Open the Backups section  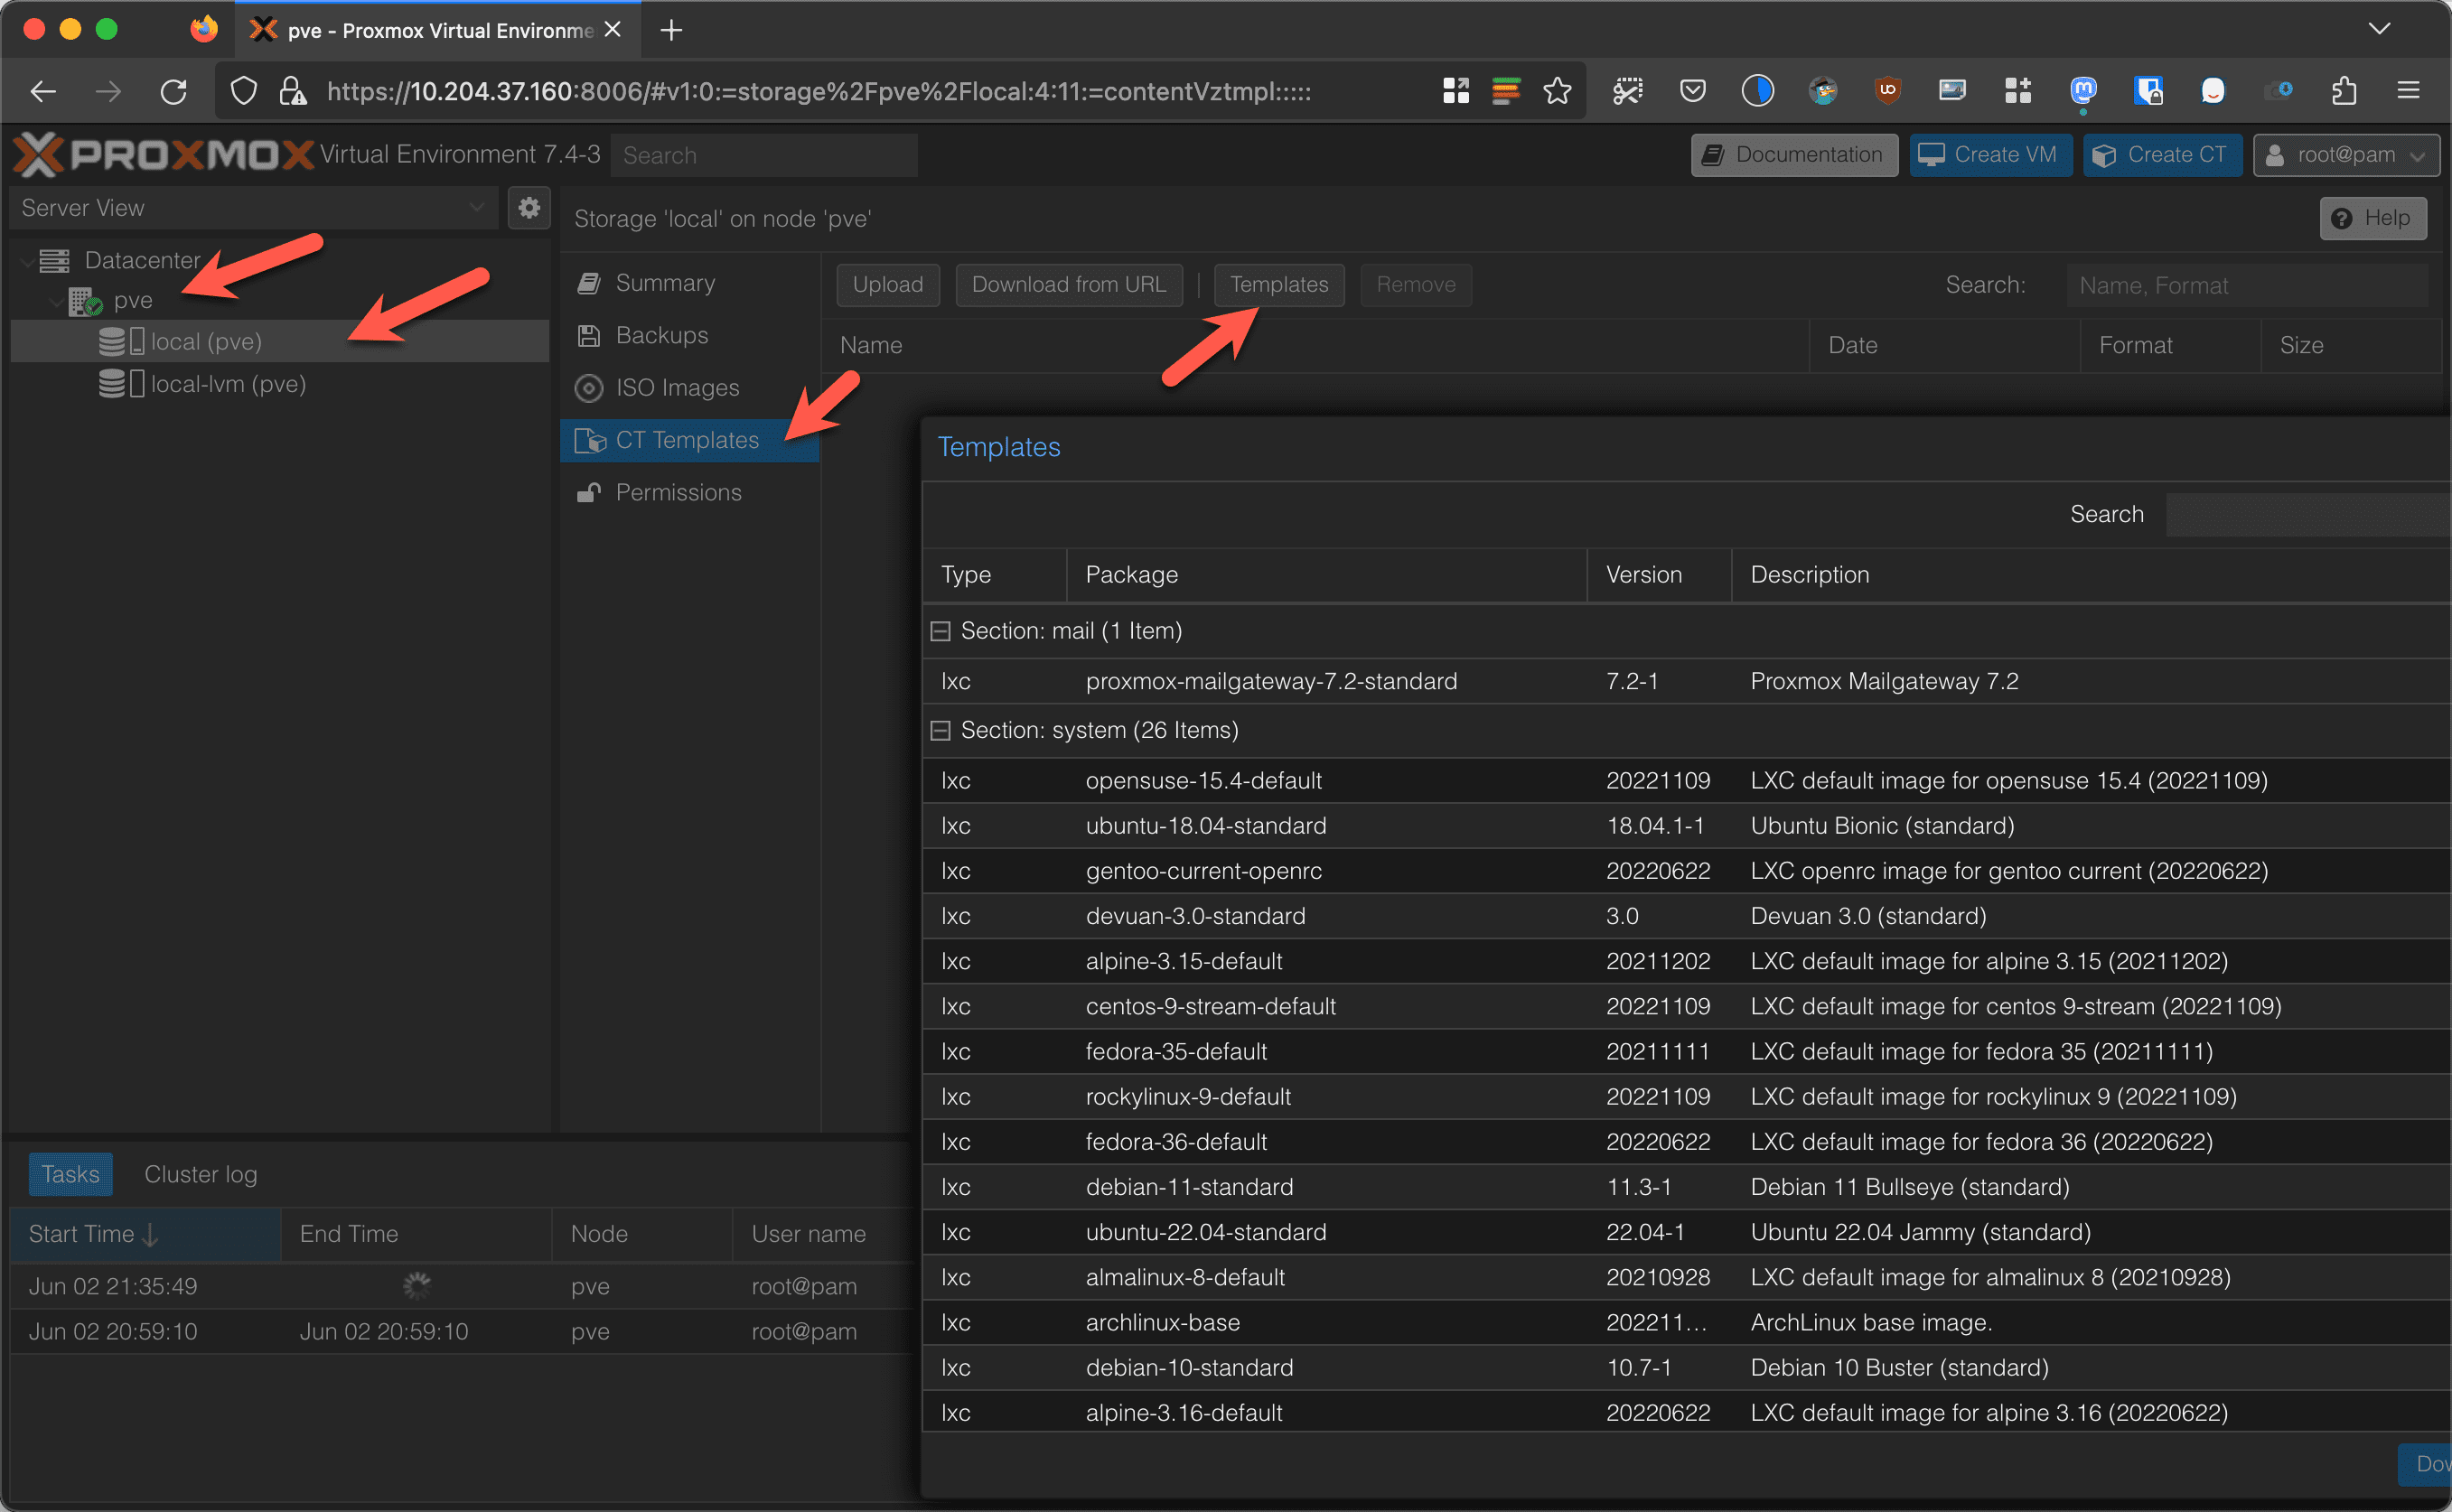coord(689,335)
